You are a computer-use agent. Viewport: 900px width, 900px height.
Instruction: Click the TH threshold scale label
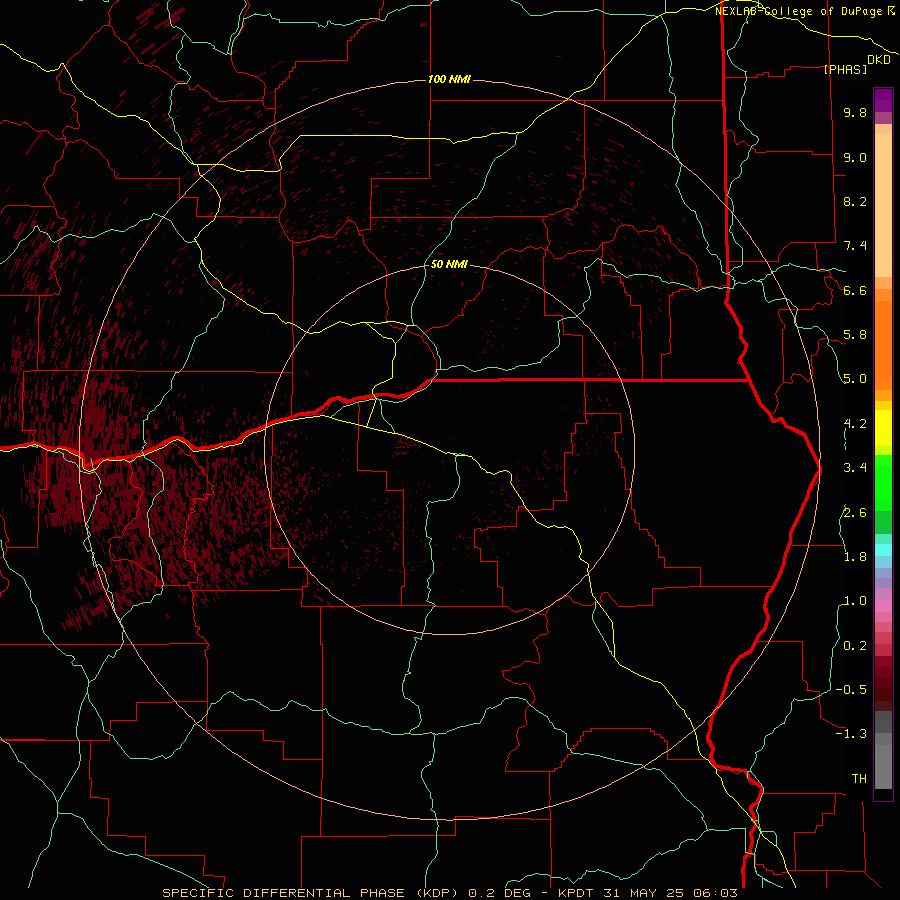tap(859, 779)
